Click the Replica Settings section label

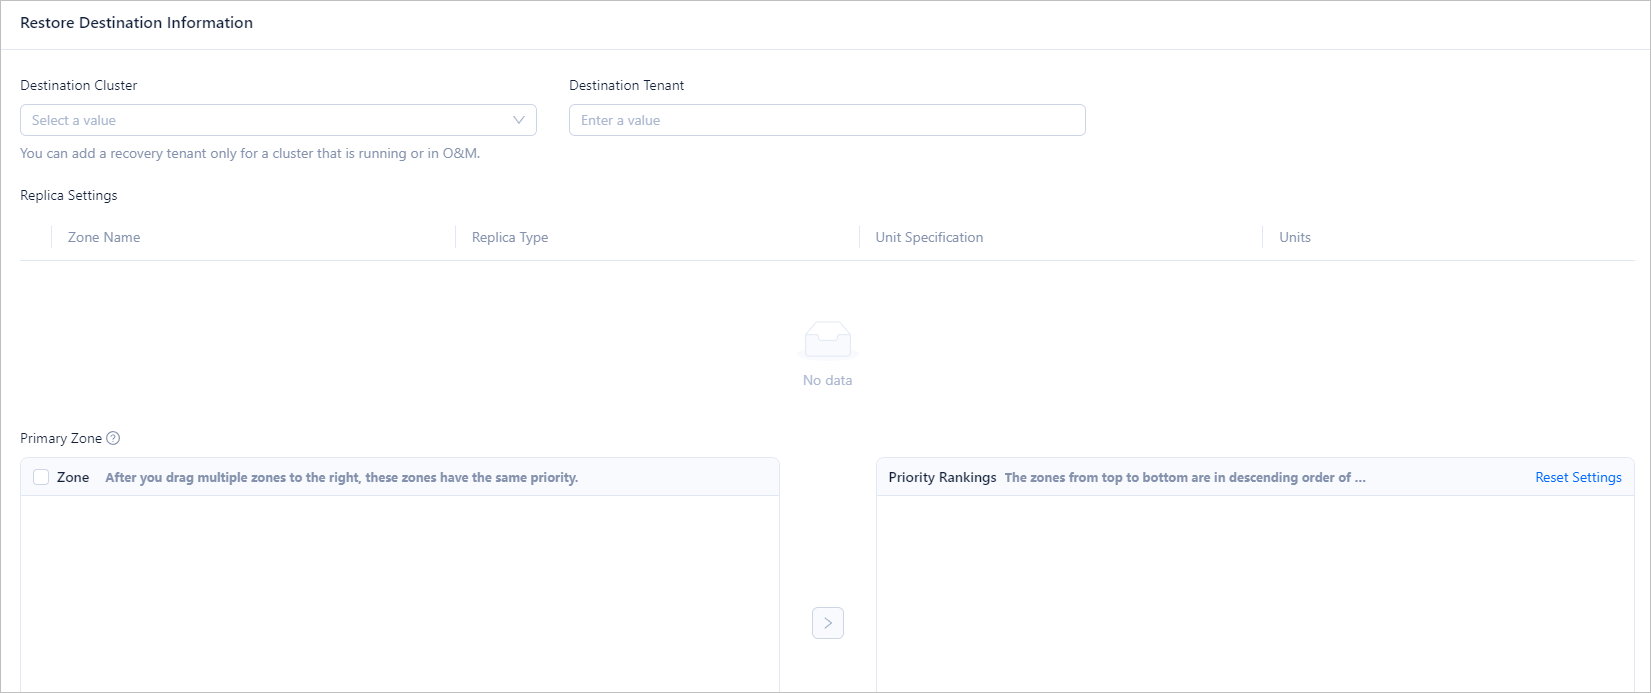pos(69,195)
